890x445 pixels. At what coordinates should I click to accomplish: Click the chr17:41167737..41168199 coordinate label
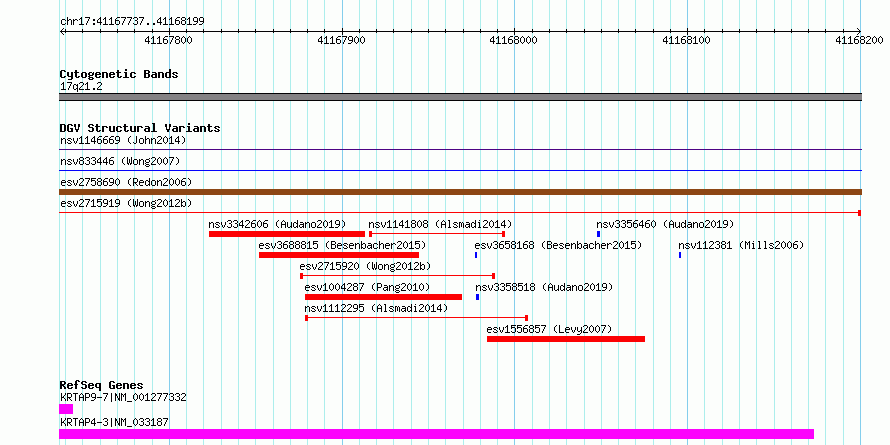(132, 22)
